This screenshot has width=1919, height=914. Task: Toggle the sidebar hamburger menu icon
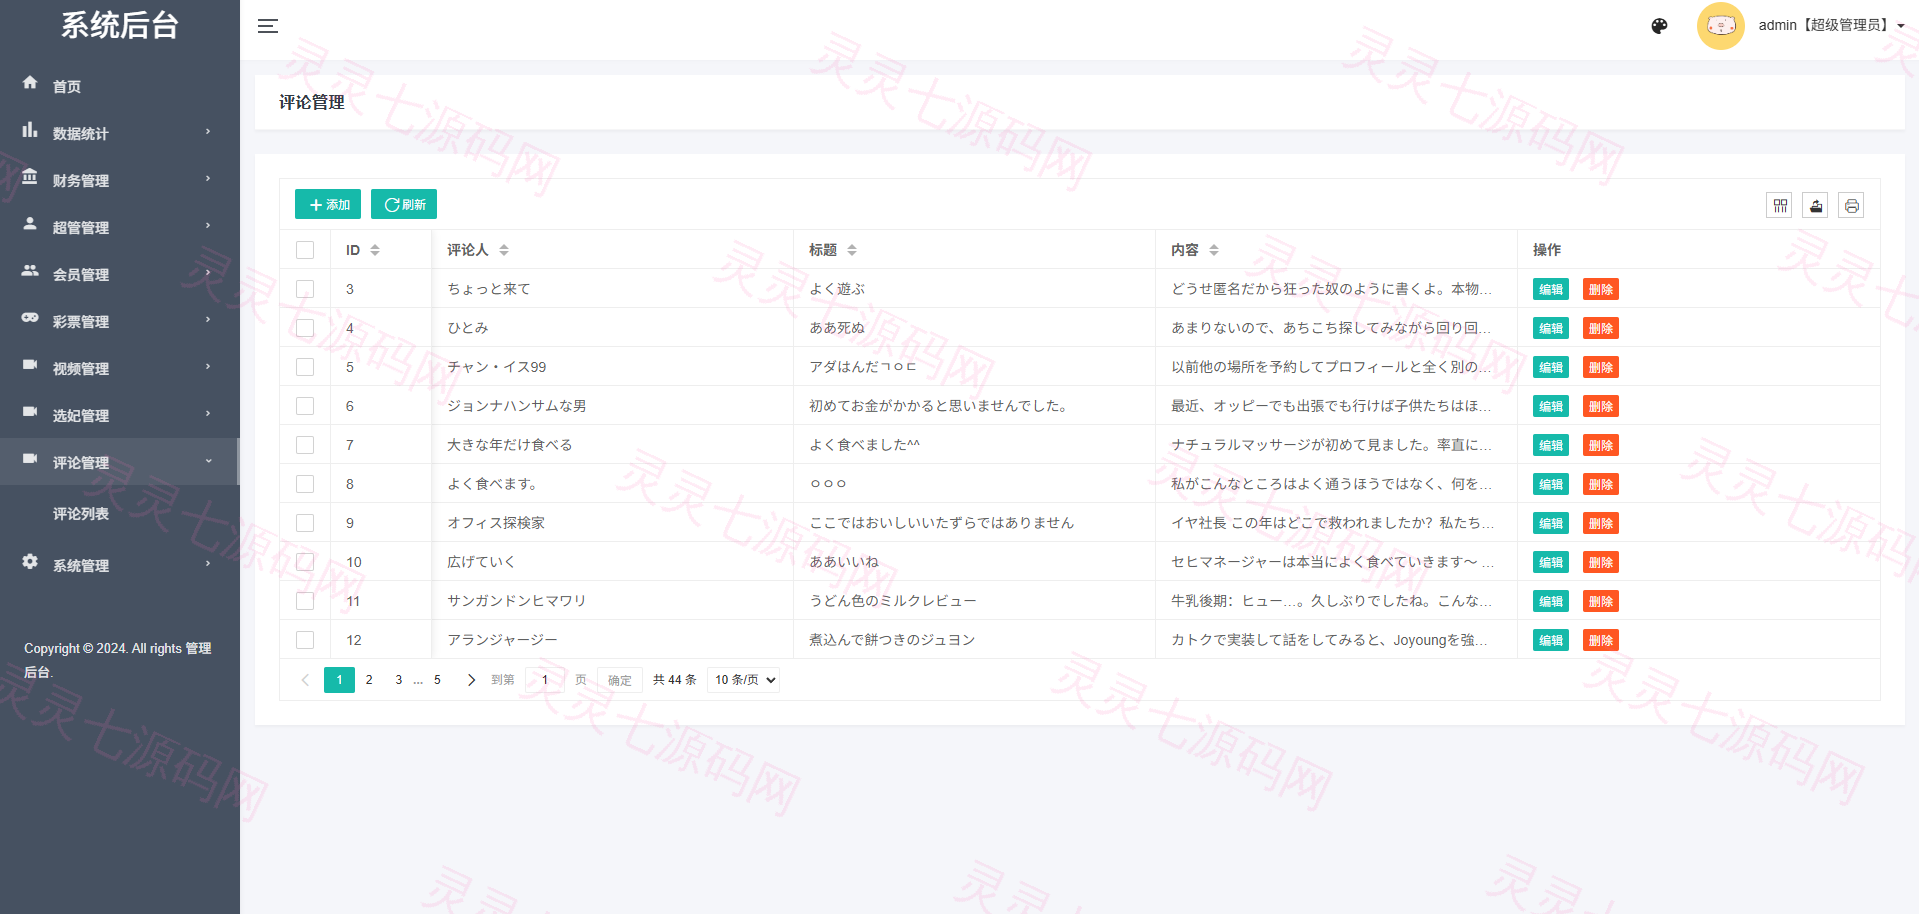click(268, 26)
